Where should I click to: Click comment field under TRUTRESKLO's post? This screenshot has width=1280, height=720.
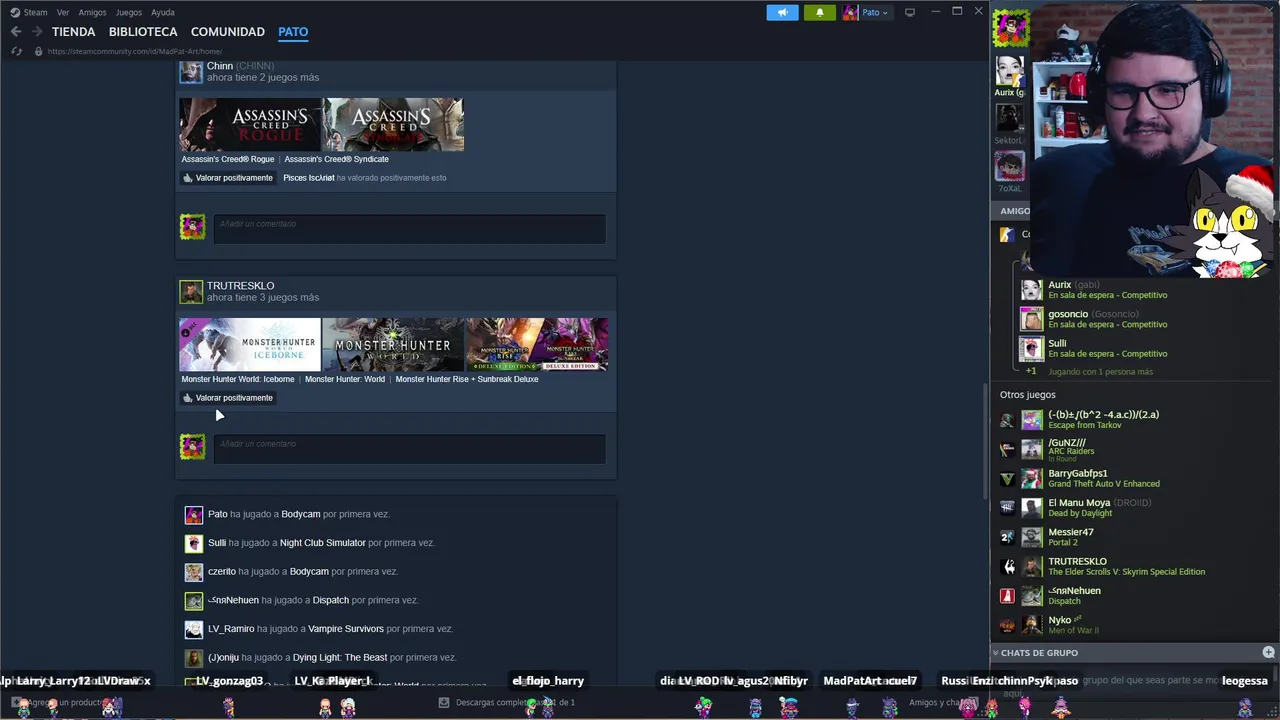pyautogui.click(x=409, y=448)
